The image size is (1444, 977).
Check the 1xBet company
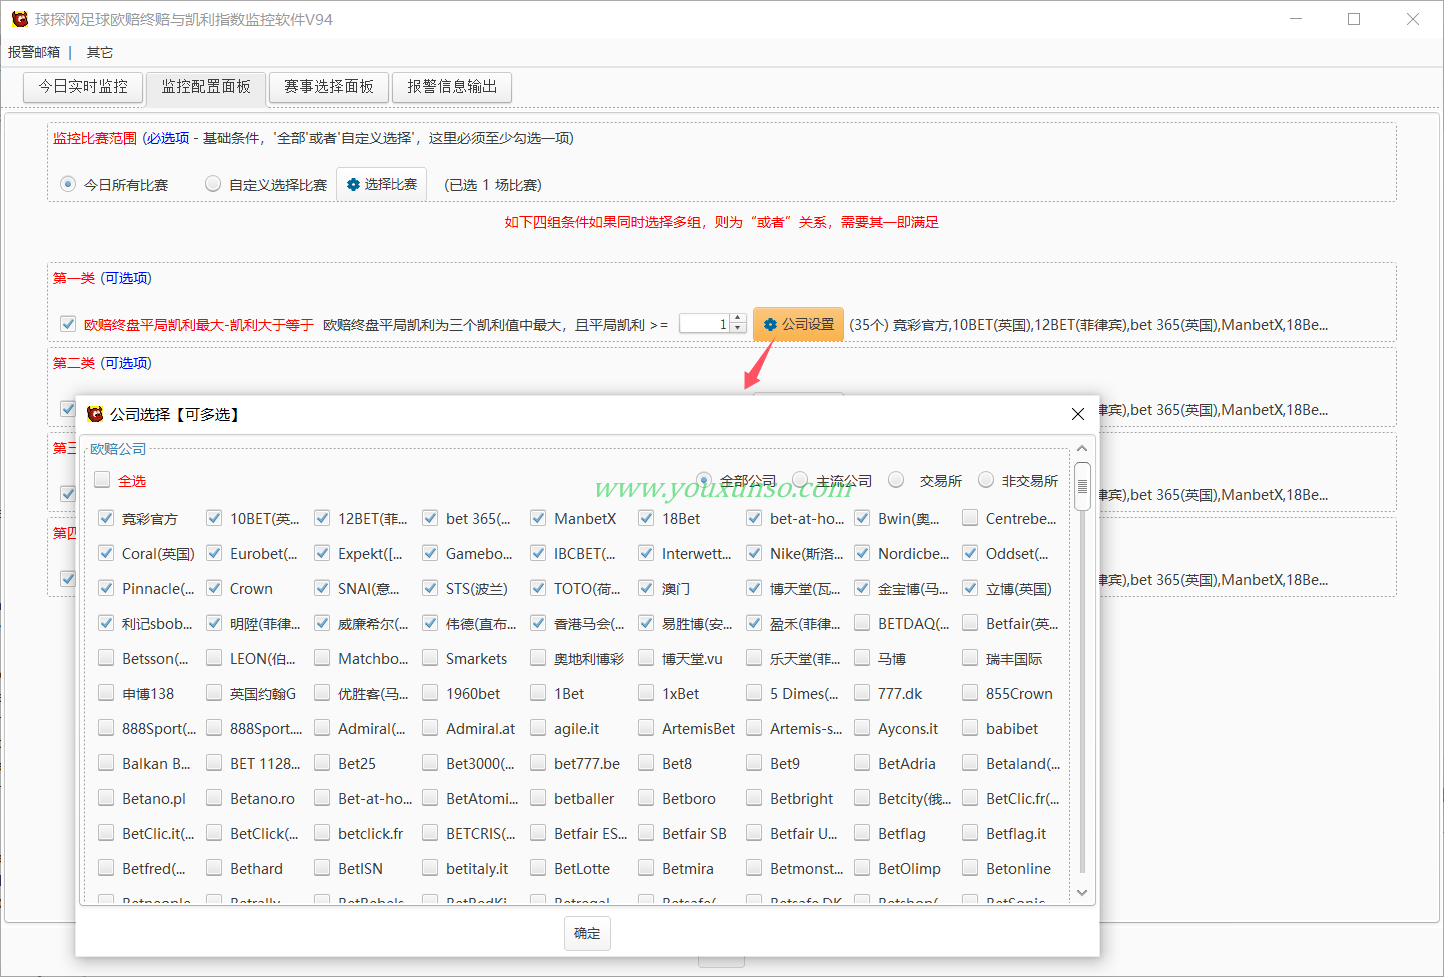(646, 693)
